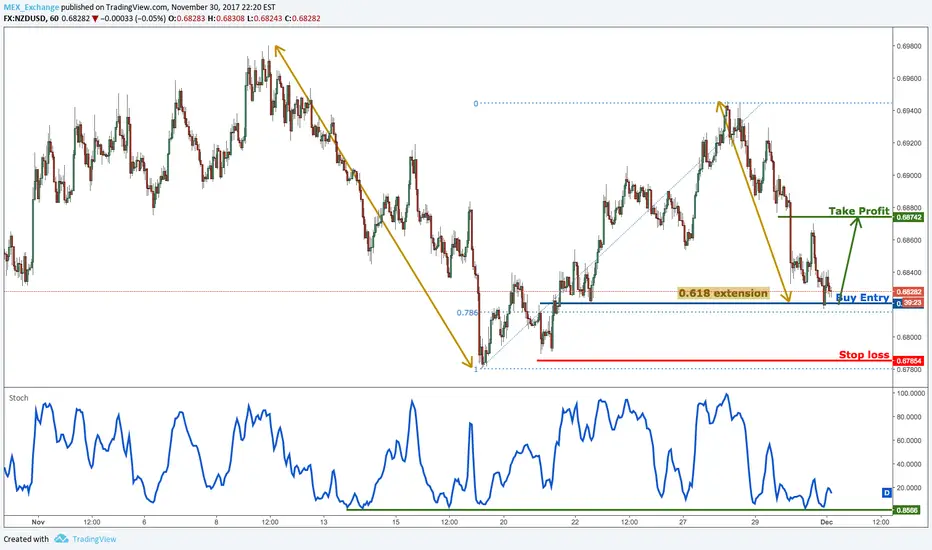Click the blue D marker icon
Viewport: 932px width, 550px height.
coord(887,492)
